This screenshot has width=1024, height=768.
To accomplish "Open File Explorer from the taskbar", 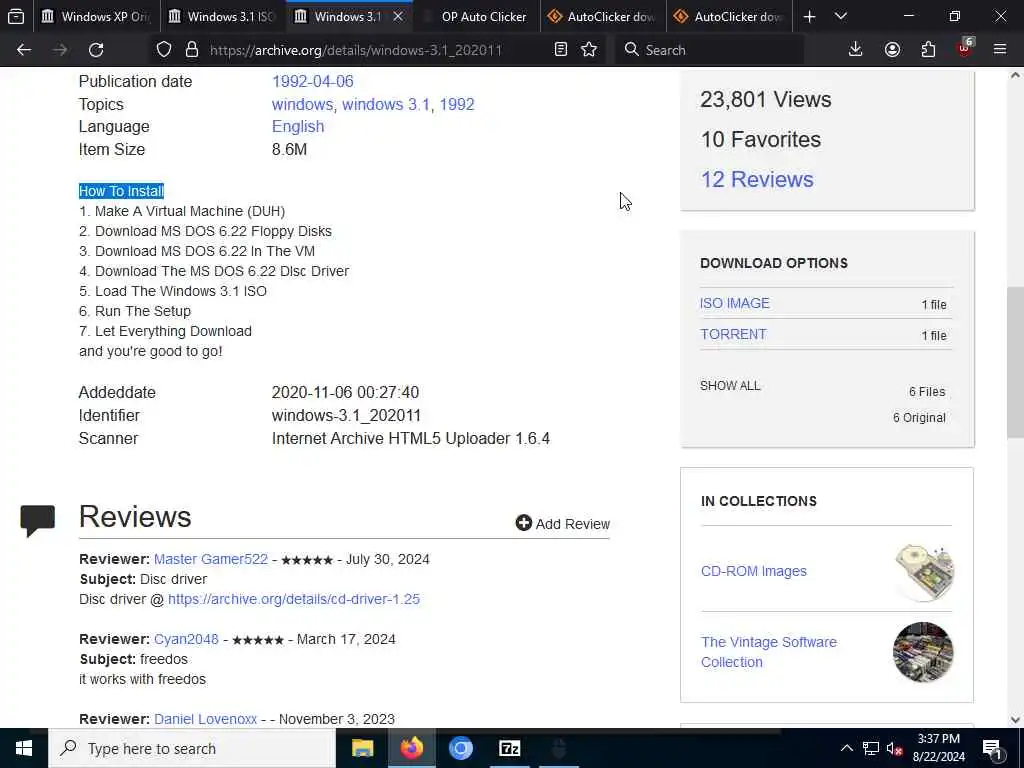I will tap(362, 748).
